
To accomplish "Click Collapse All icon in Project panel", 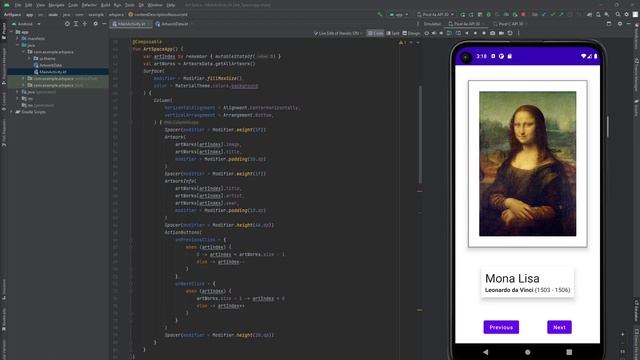I will pos(85,24).
